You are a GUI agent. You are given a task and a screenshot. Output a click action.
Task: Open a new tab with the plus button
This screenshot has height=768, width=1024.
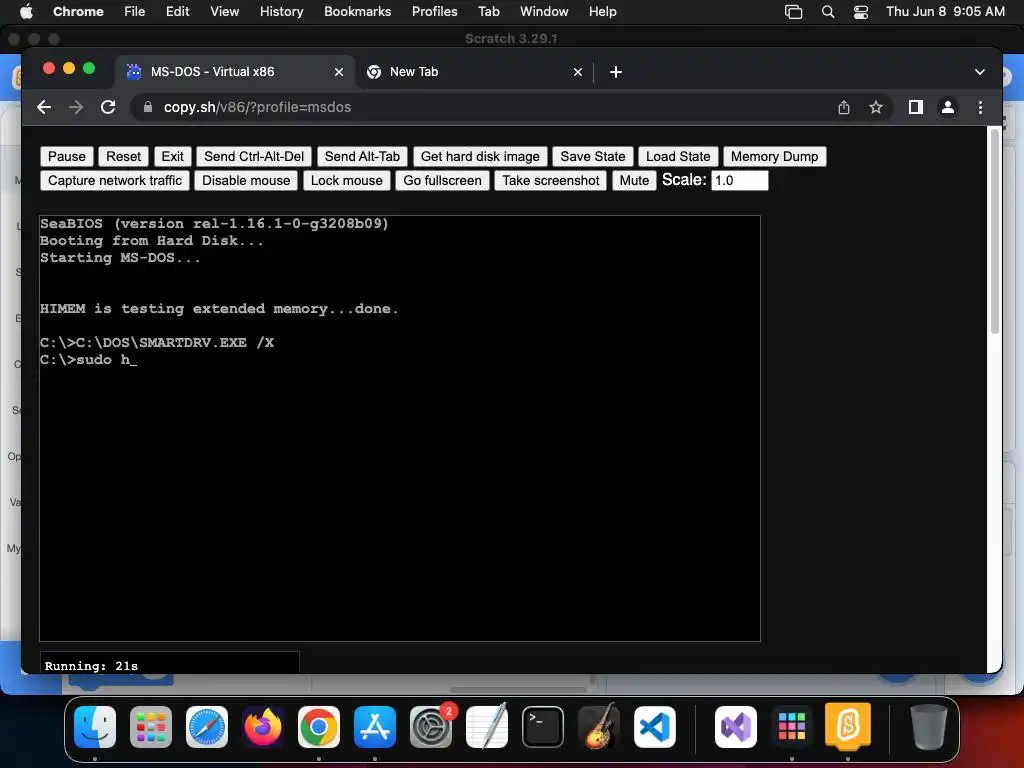click(x=616, y=72)
